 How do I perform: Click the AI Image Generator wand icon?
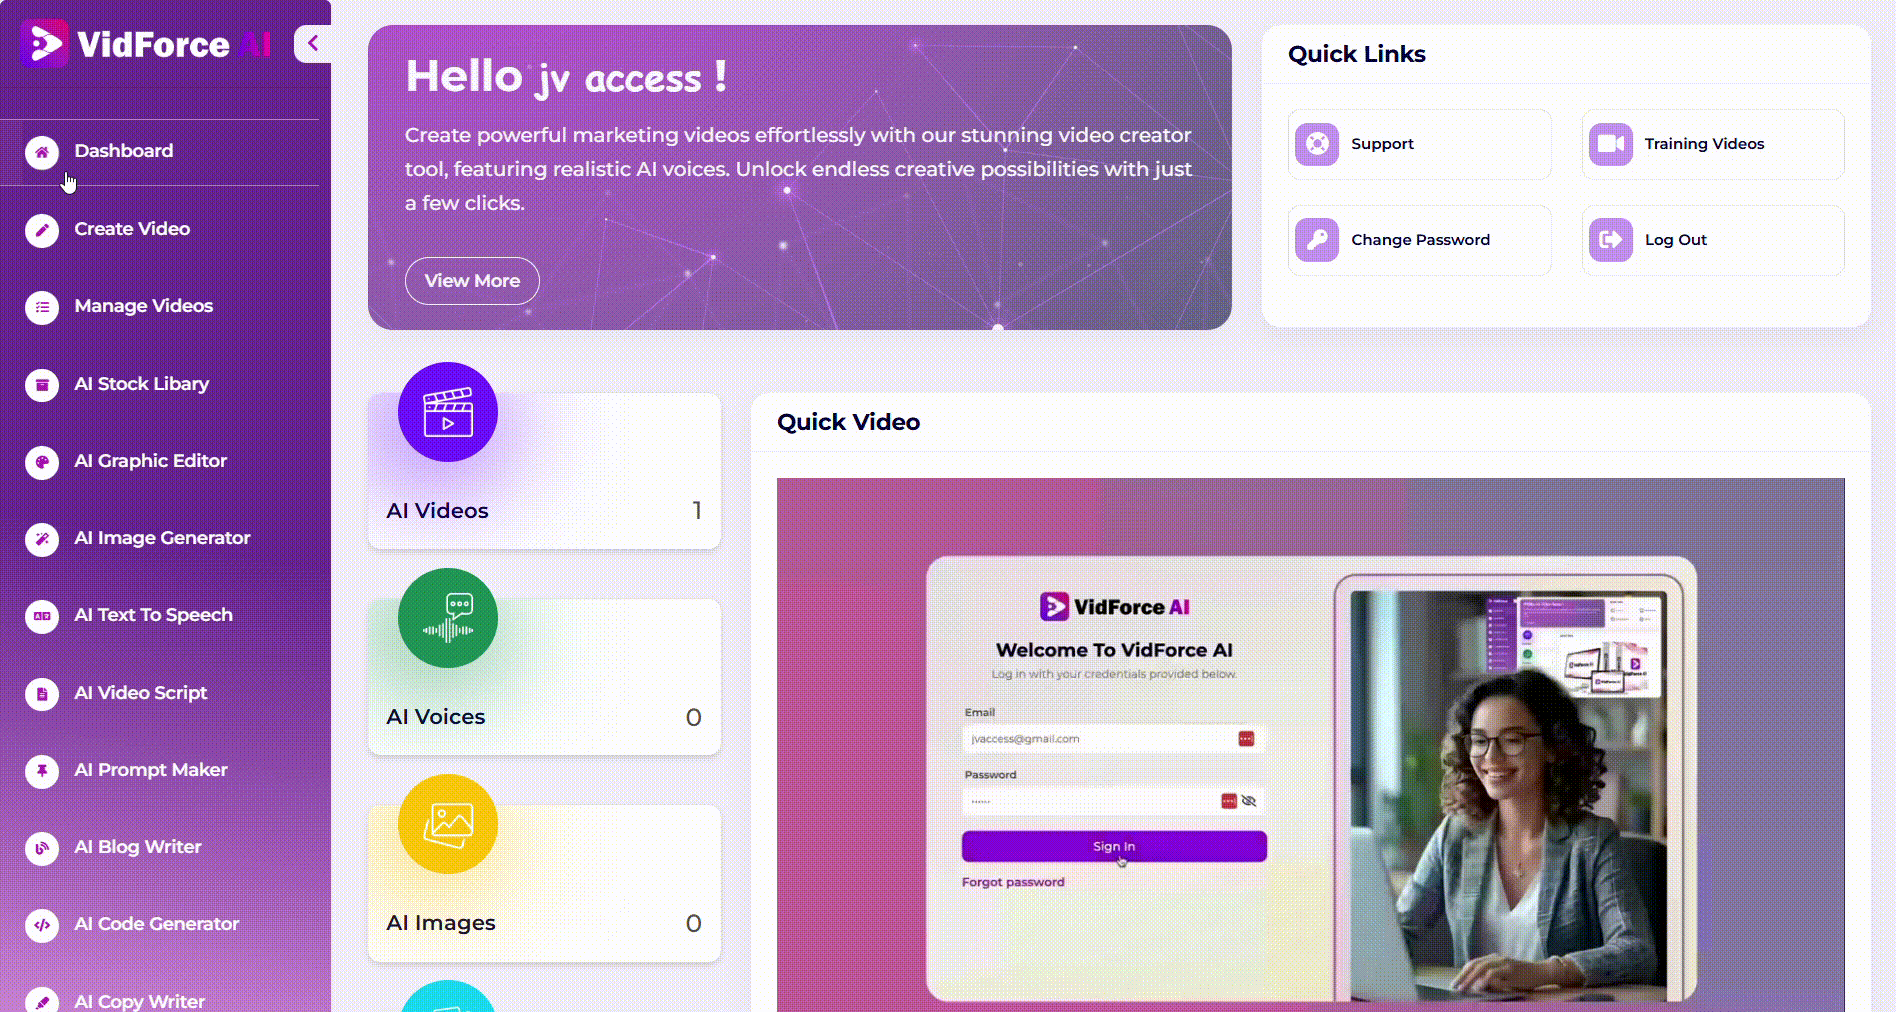[x=42, y=539]
